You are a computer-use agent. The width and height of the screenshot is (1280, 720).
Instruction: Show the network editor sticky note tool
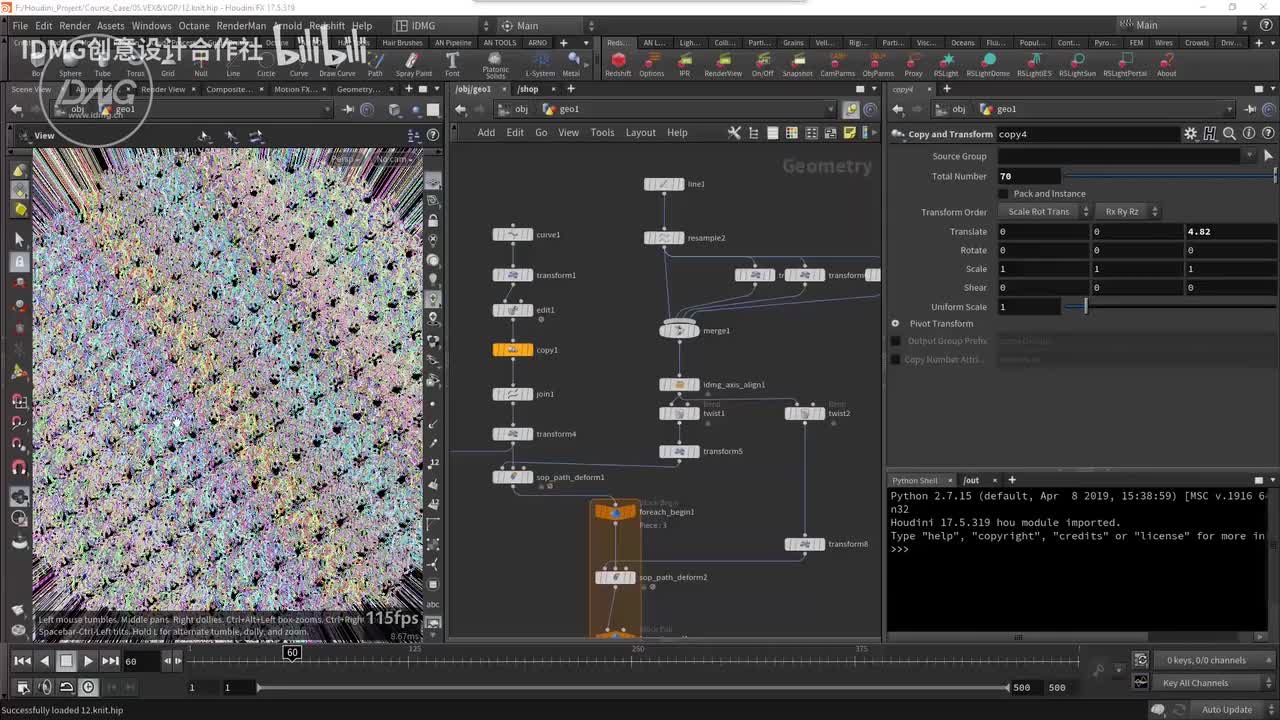click(850, 132)
